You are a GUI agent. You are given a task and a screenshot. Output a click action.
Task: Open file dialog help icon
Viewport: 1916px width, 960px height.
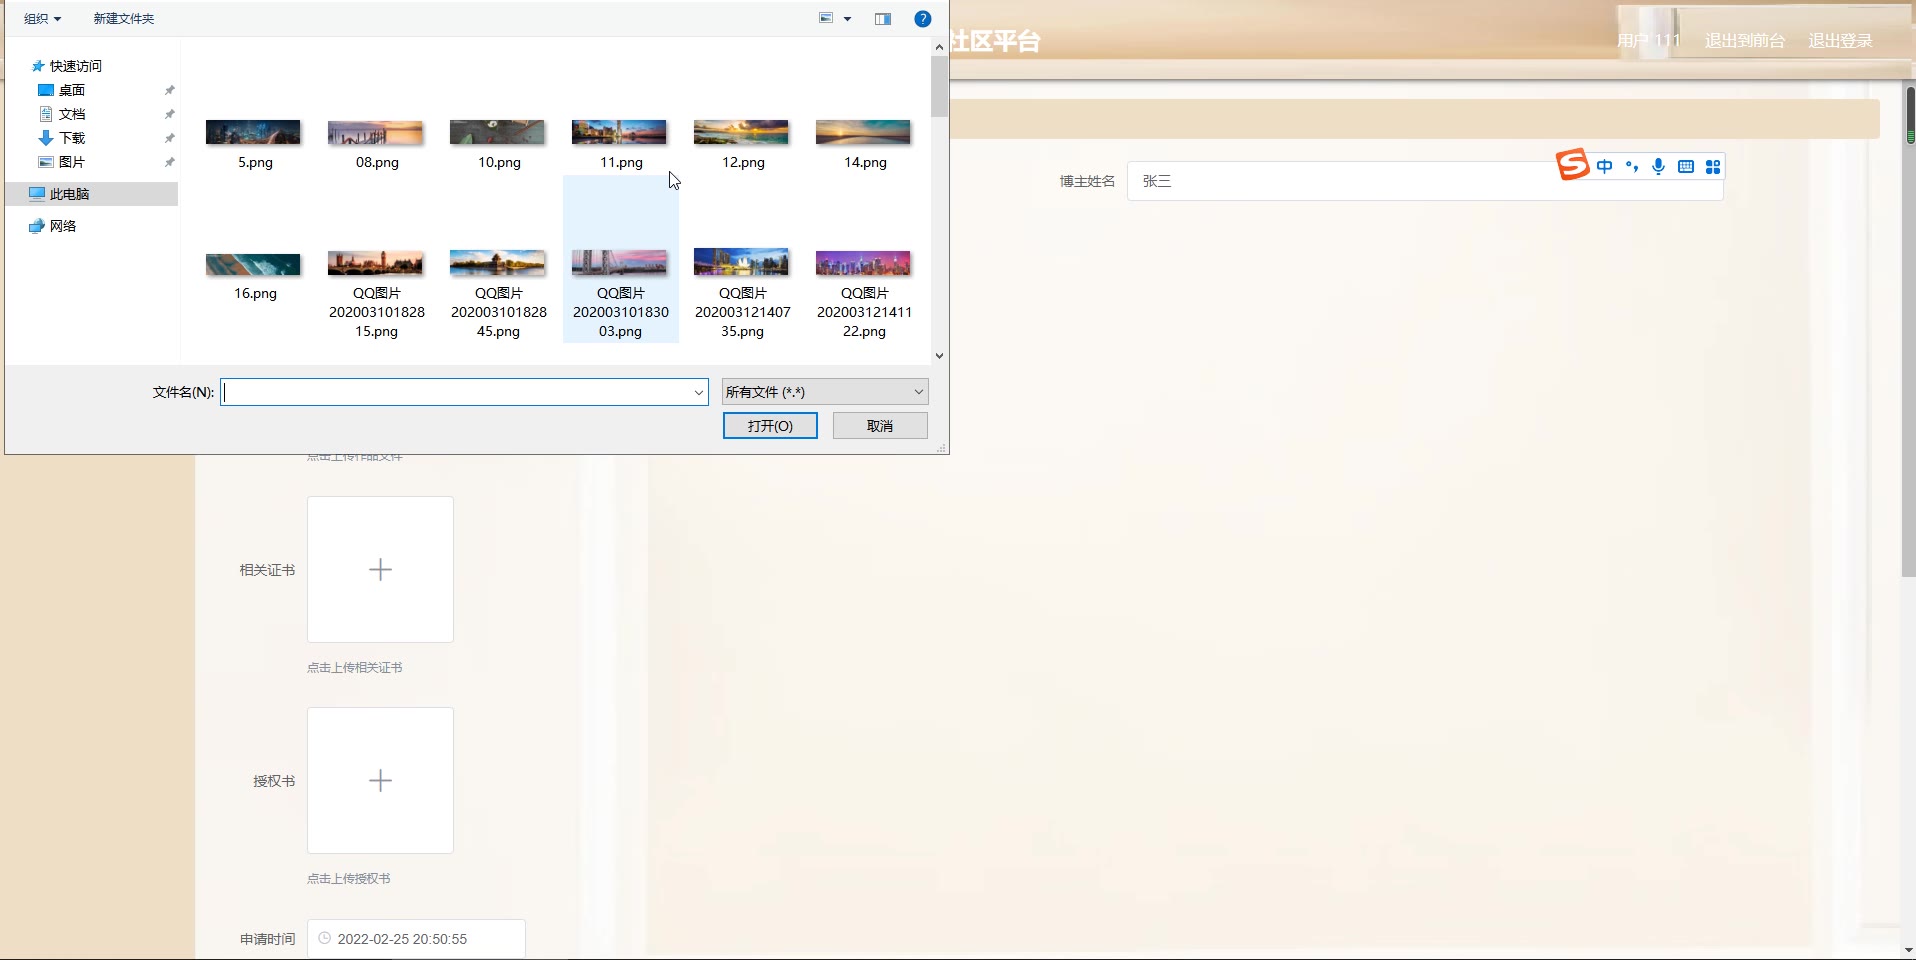tap(923, 19)
